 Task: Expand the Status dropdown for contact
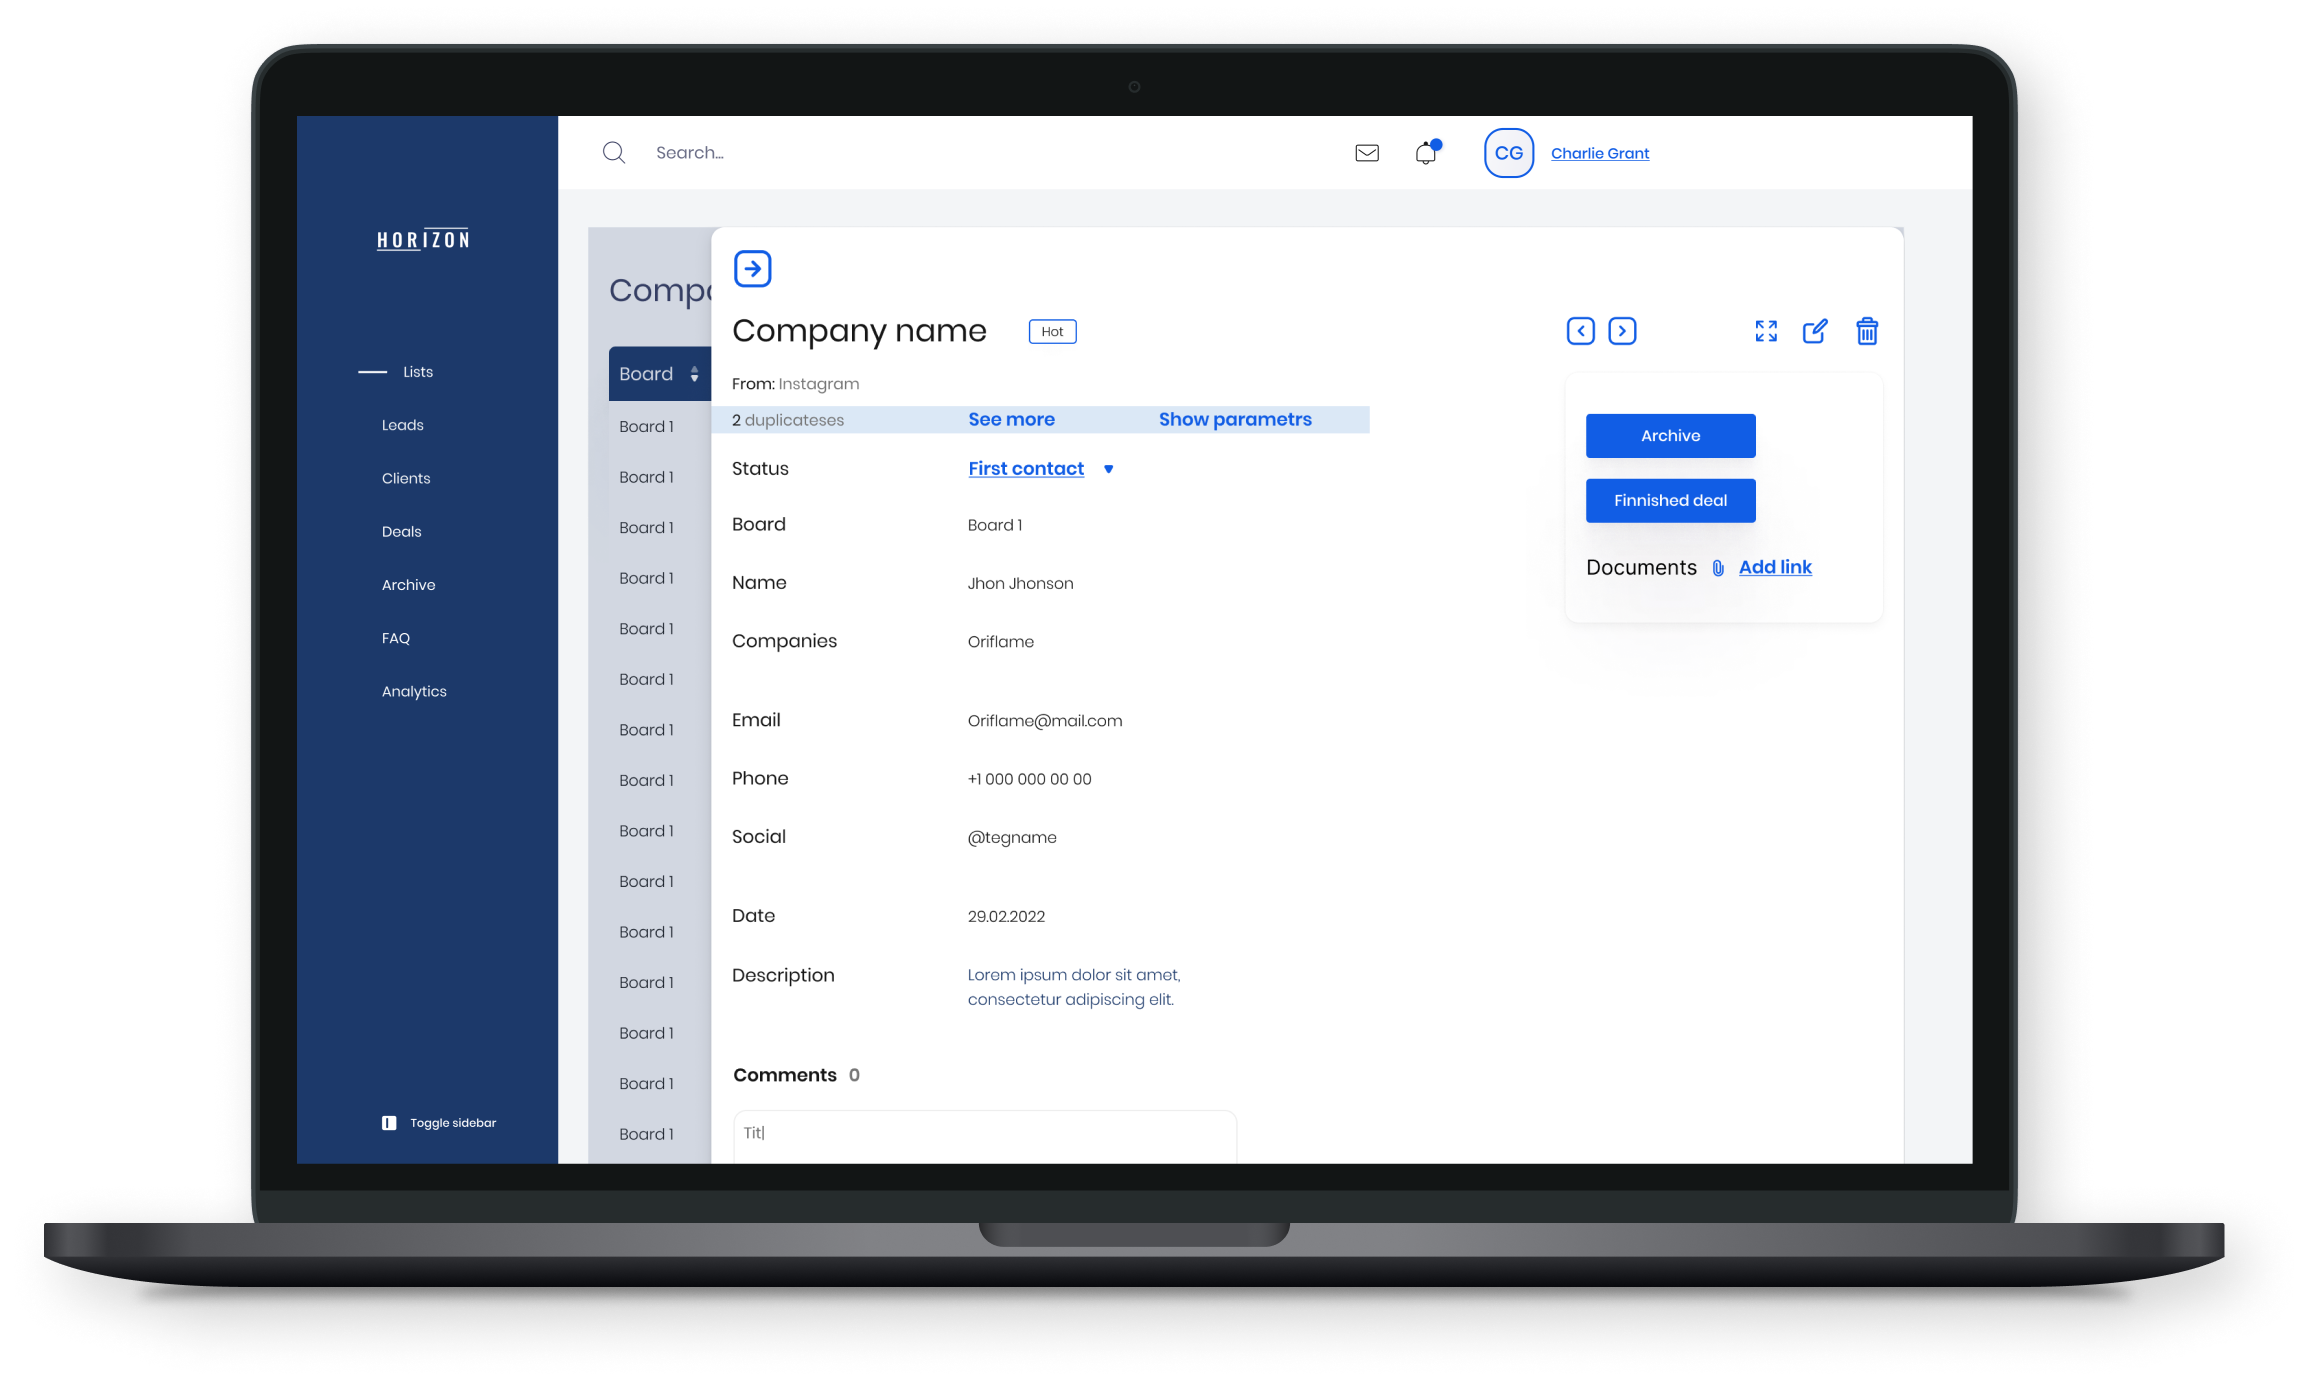[x=1110, y=468]
